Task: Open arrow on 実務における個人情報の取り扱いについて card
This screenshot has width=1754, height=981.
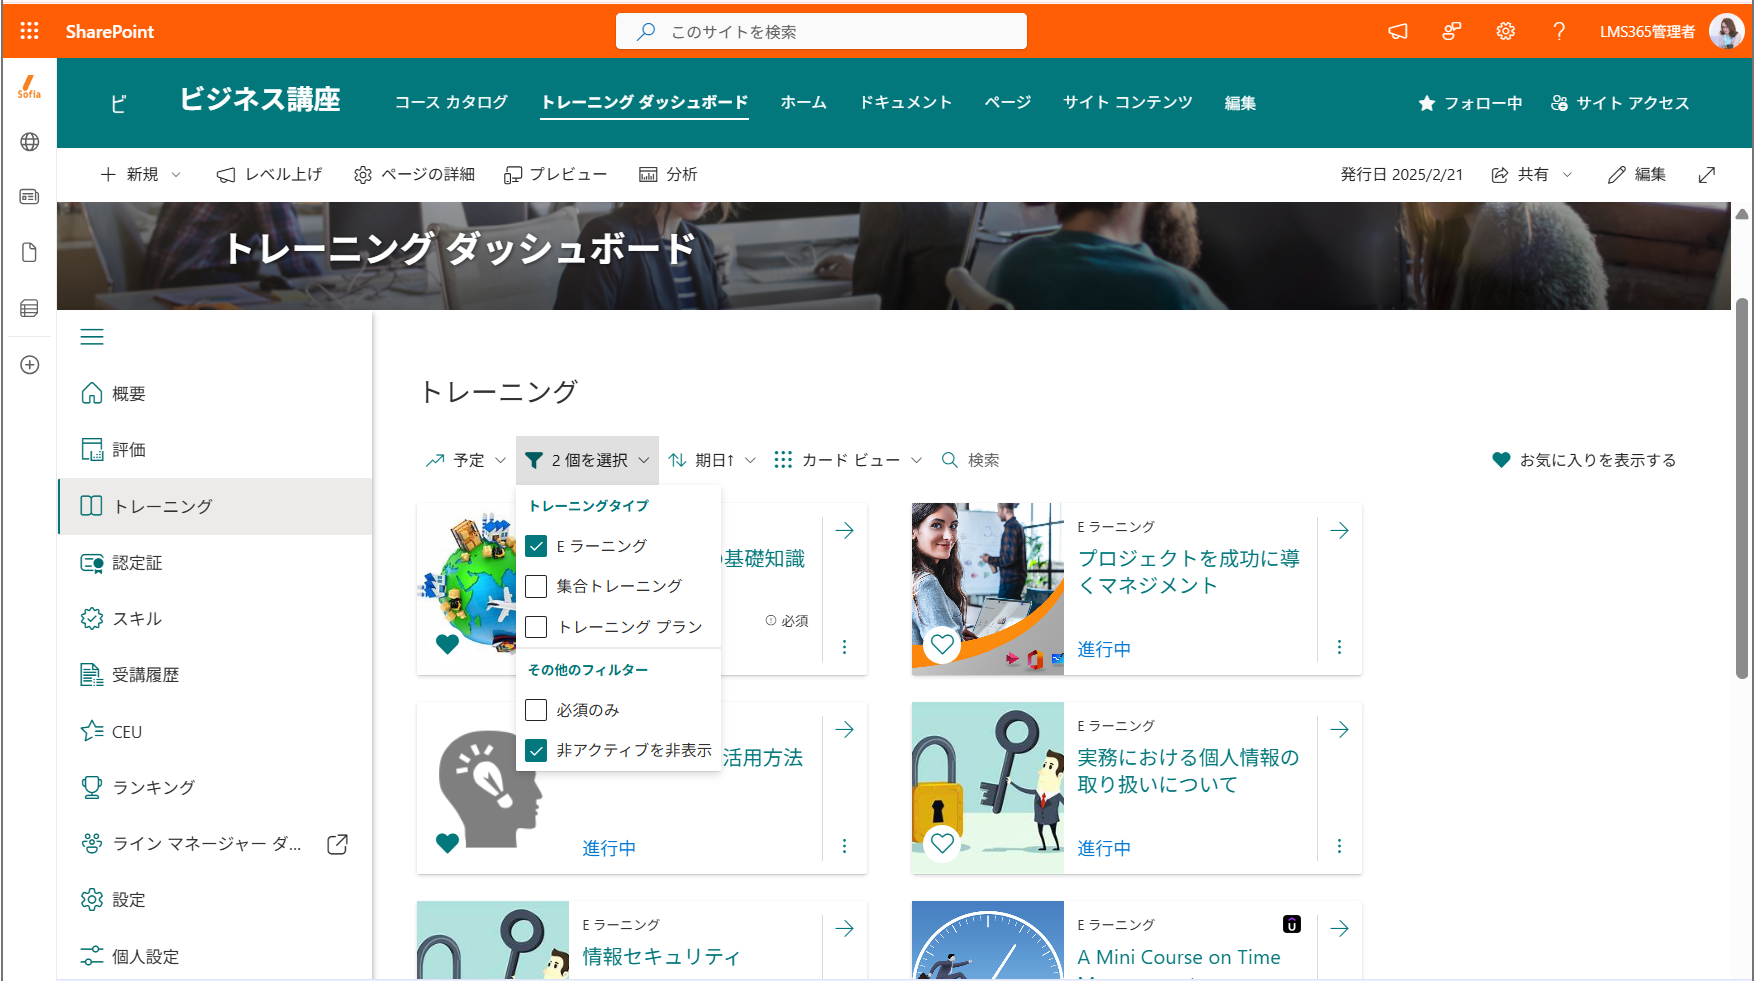Action: click(x=1340, y=729)
